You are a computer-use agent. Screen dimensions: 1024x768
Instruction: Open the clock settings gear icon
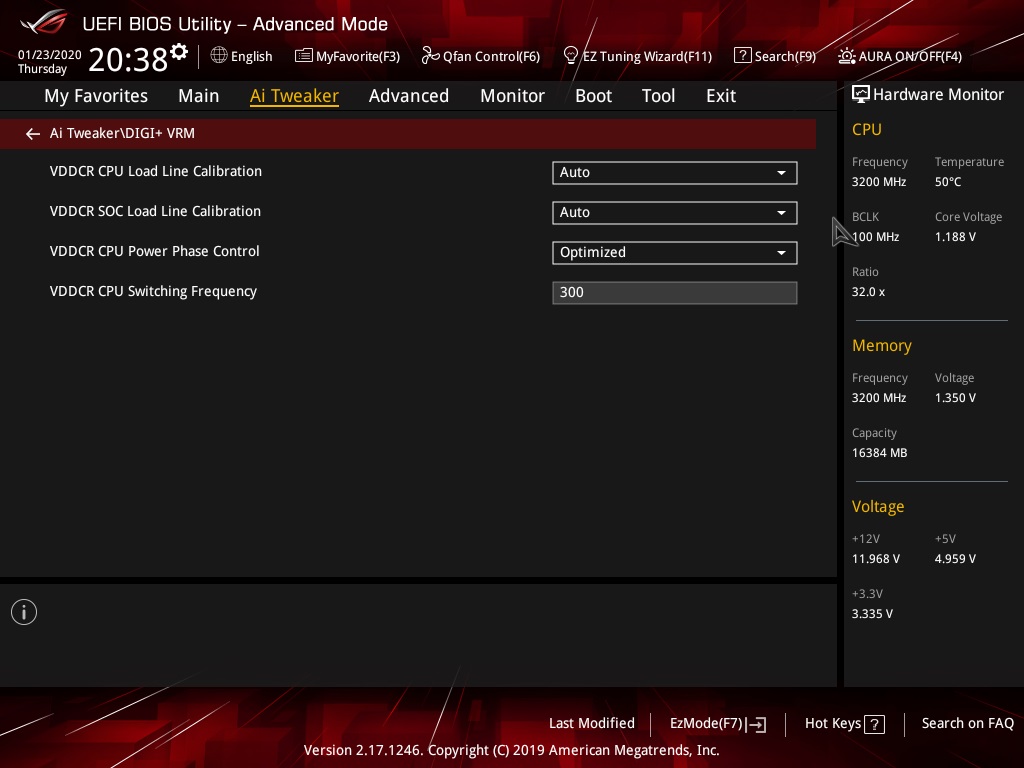pos(179,51)
